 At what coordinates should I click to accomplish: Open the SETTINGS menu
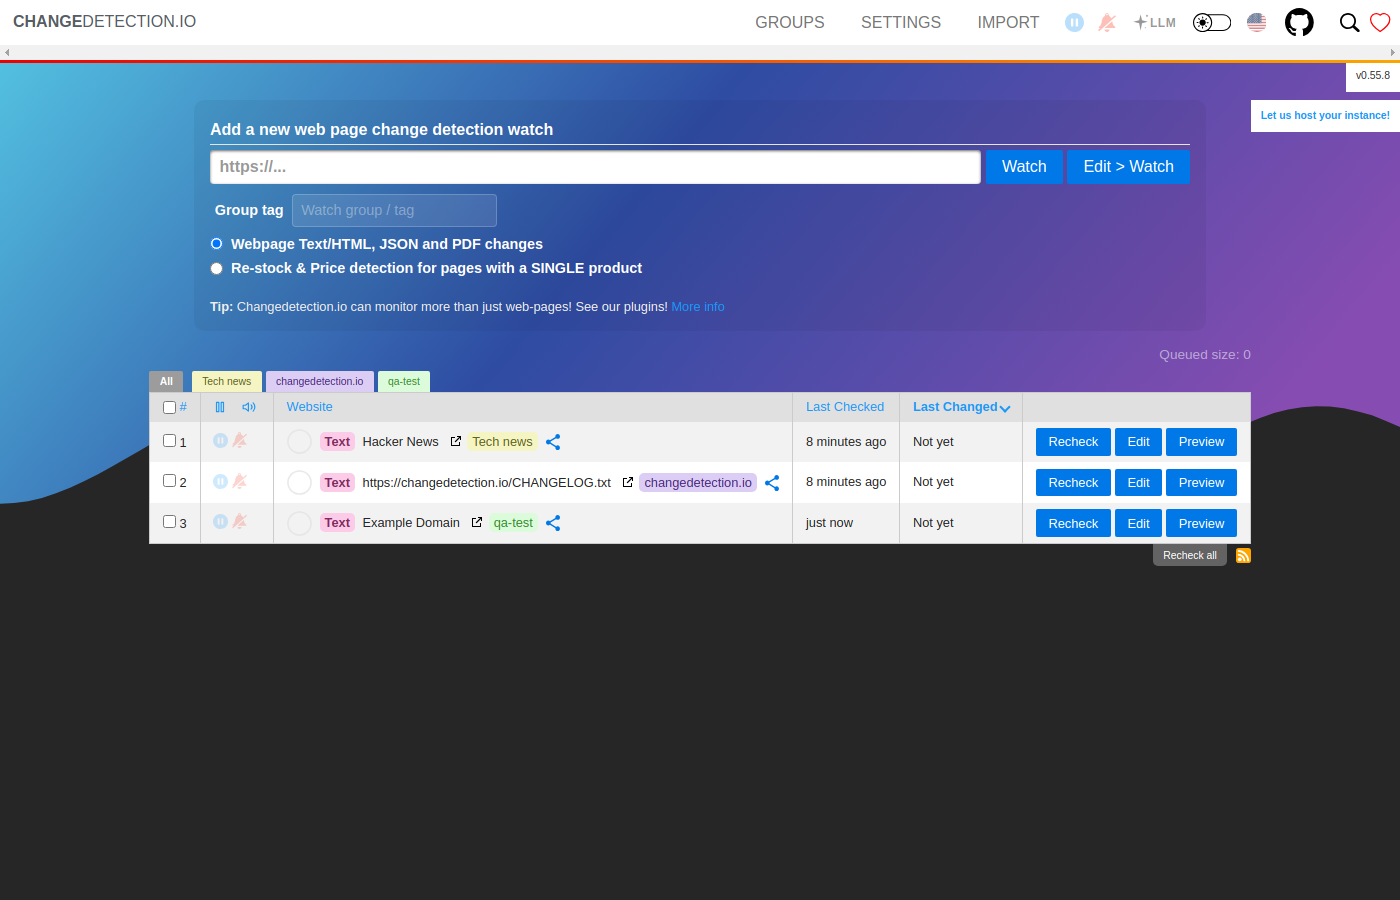click(x=901, y=22)
